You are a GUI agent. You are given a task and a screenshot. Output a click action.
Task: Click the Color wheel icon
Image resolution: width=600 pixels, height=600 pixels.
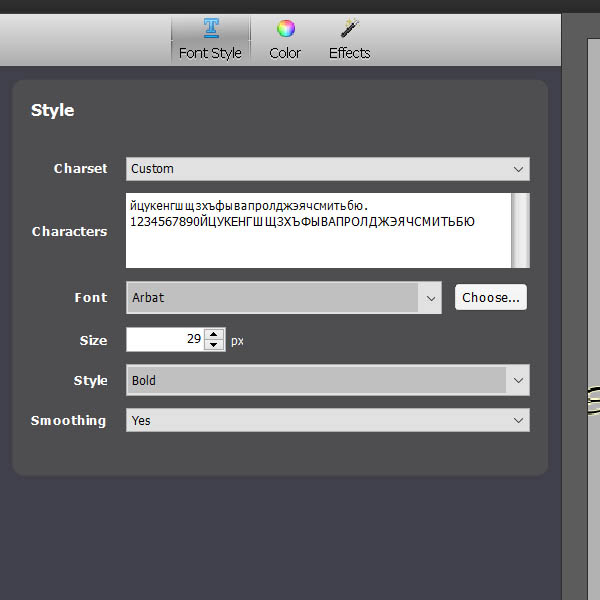pos(285,28)
